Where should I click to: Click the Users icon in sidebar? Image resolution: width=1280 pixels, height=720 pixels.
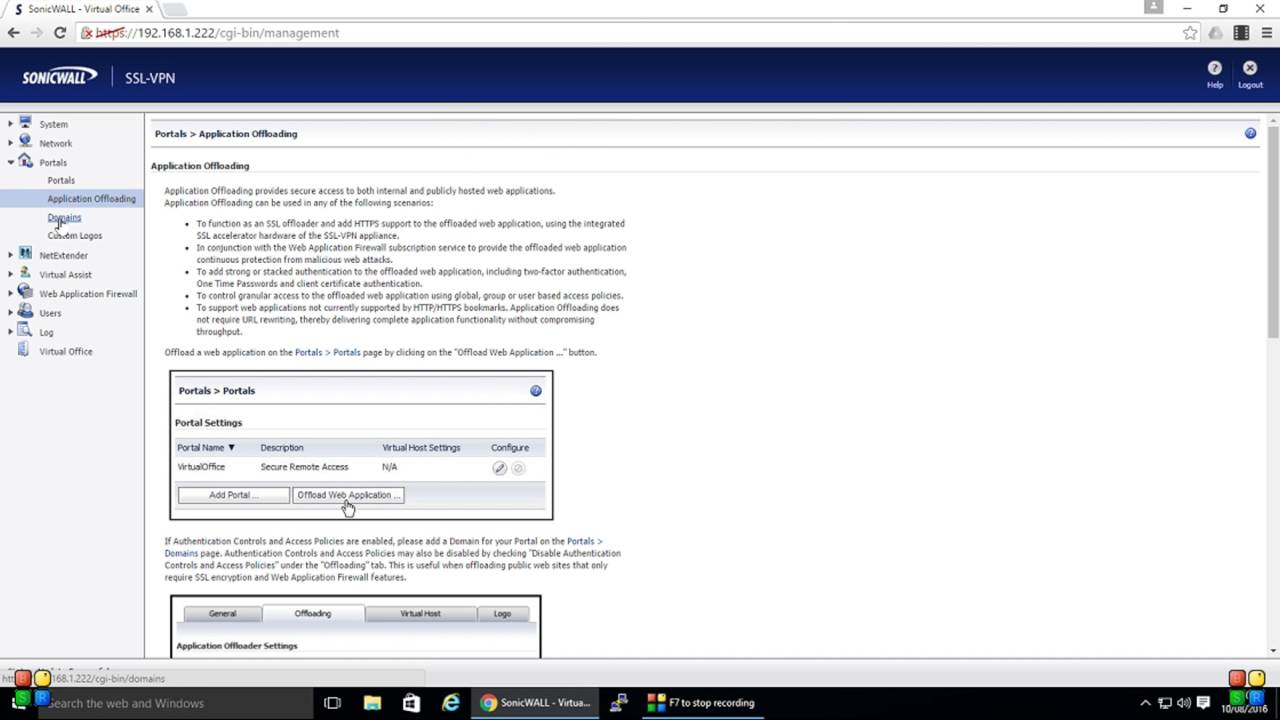[x=25, y=312]
